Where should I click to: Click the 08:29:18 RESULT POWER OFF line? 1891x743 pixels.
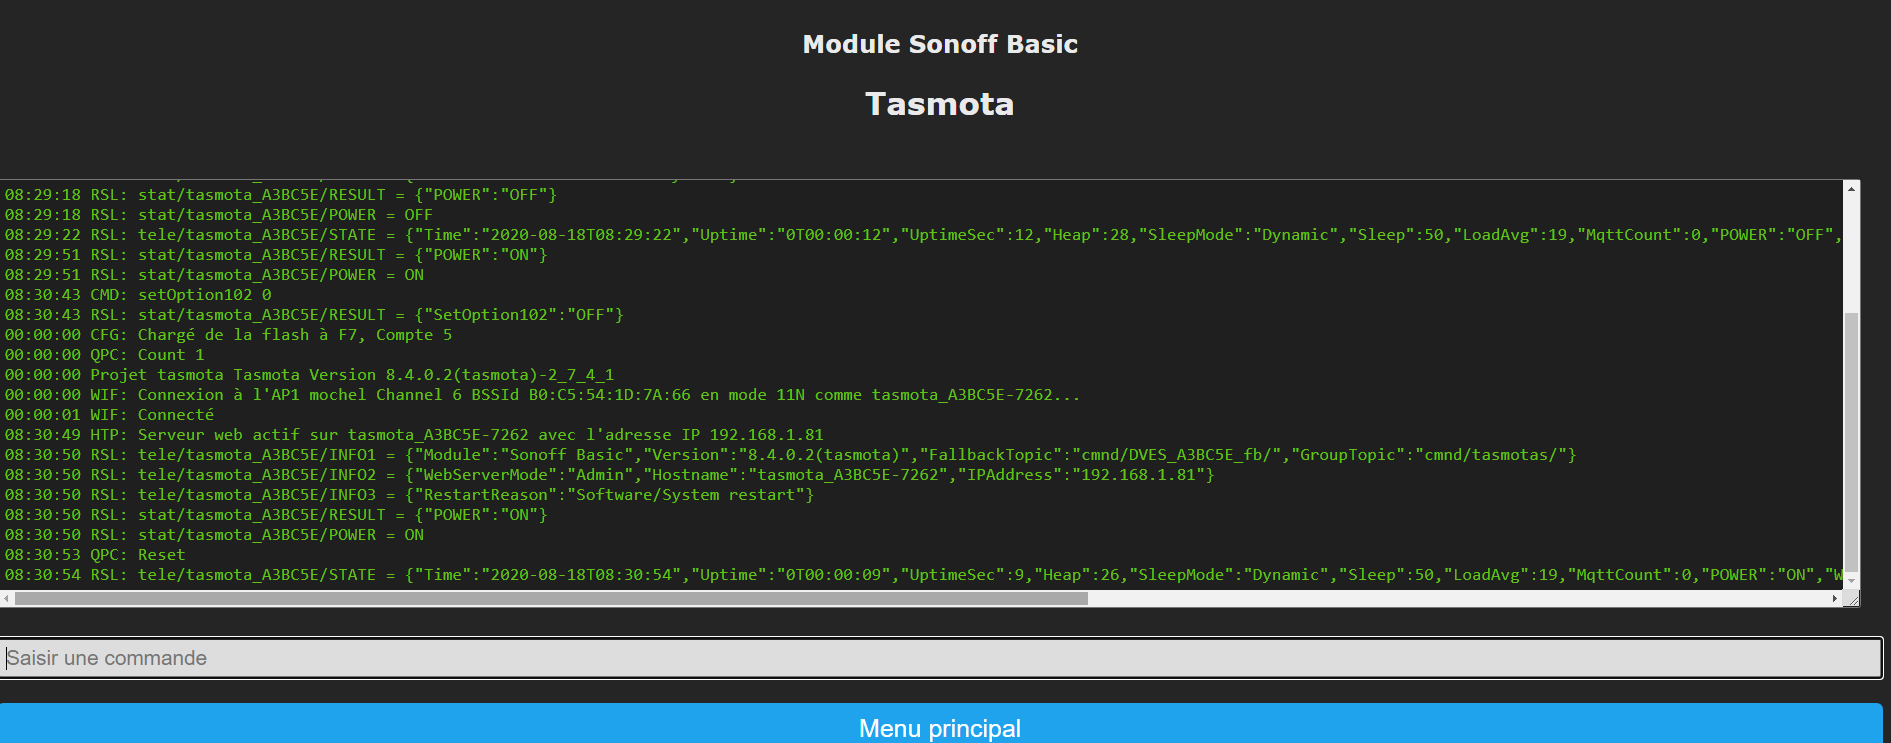pyautogui.click(x=280, y=194)
